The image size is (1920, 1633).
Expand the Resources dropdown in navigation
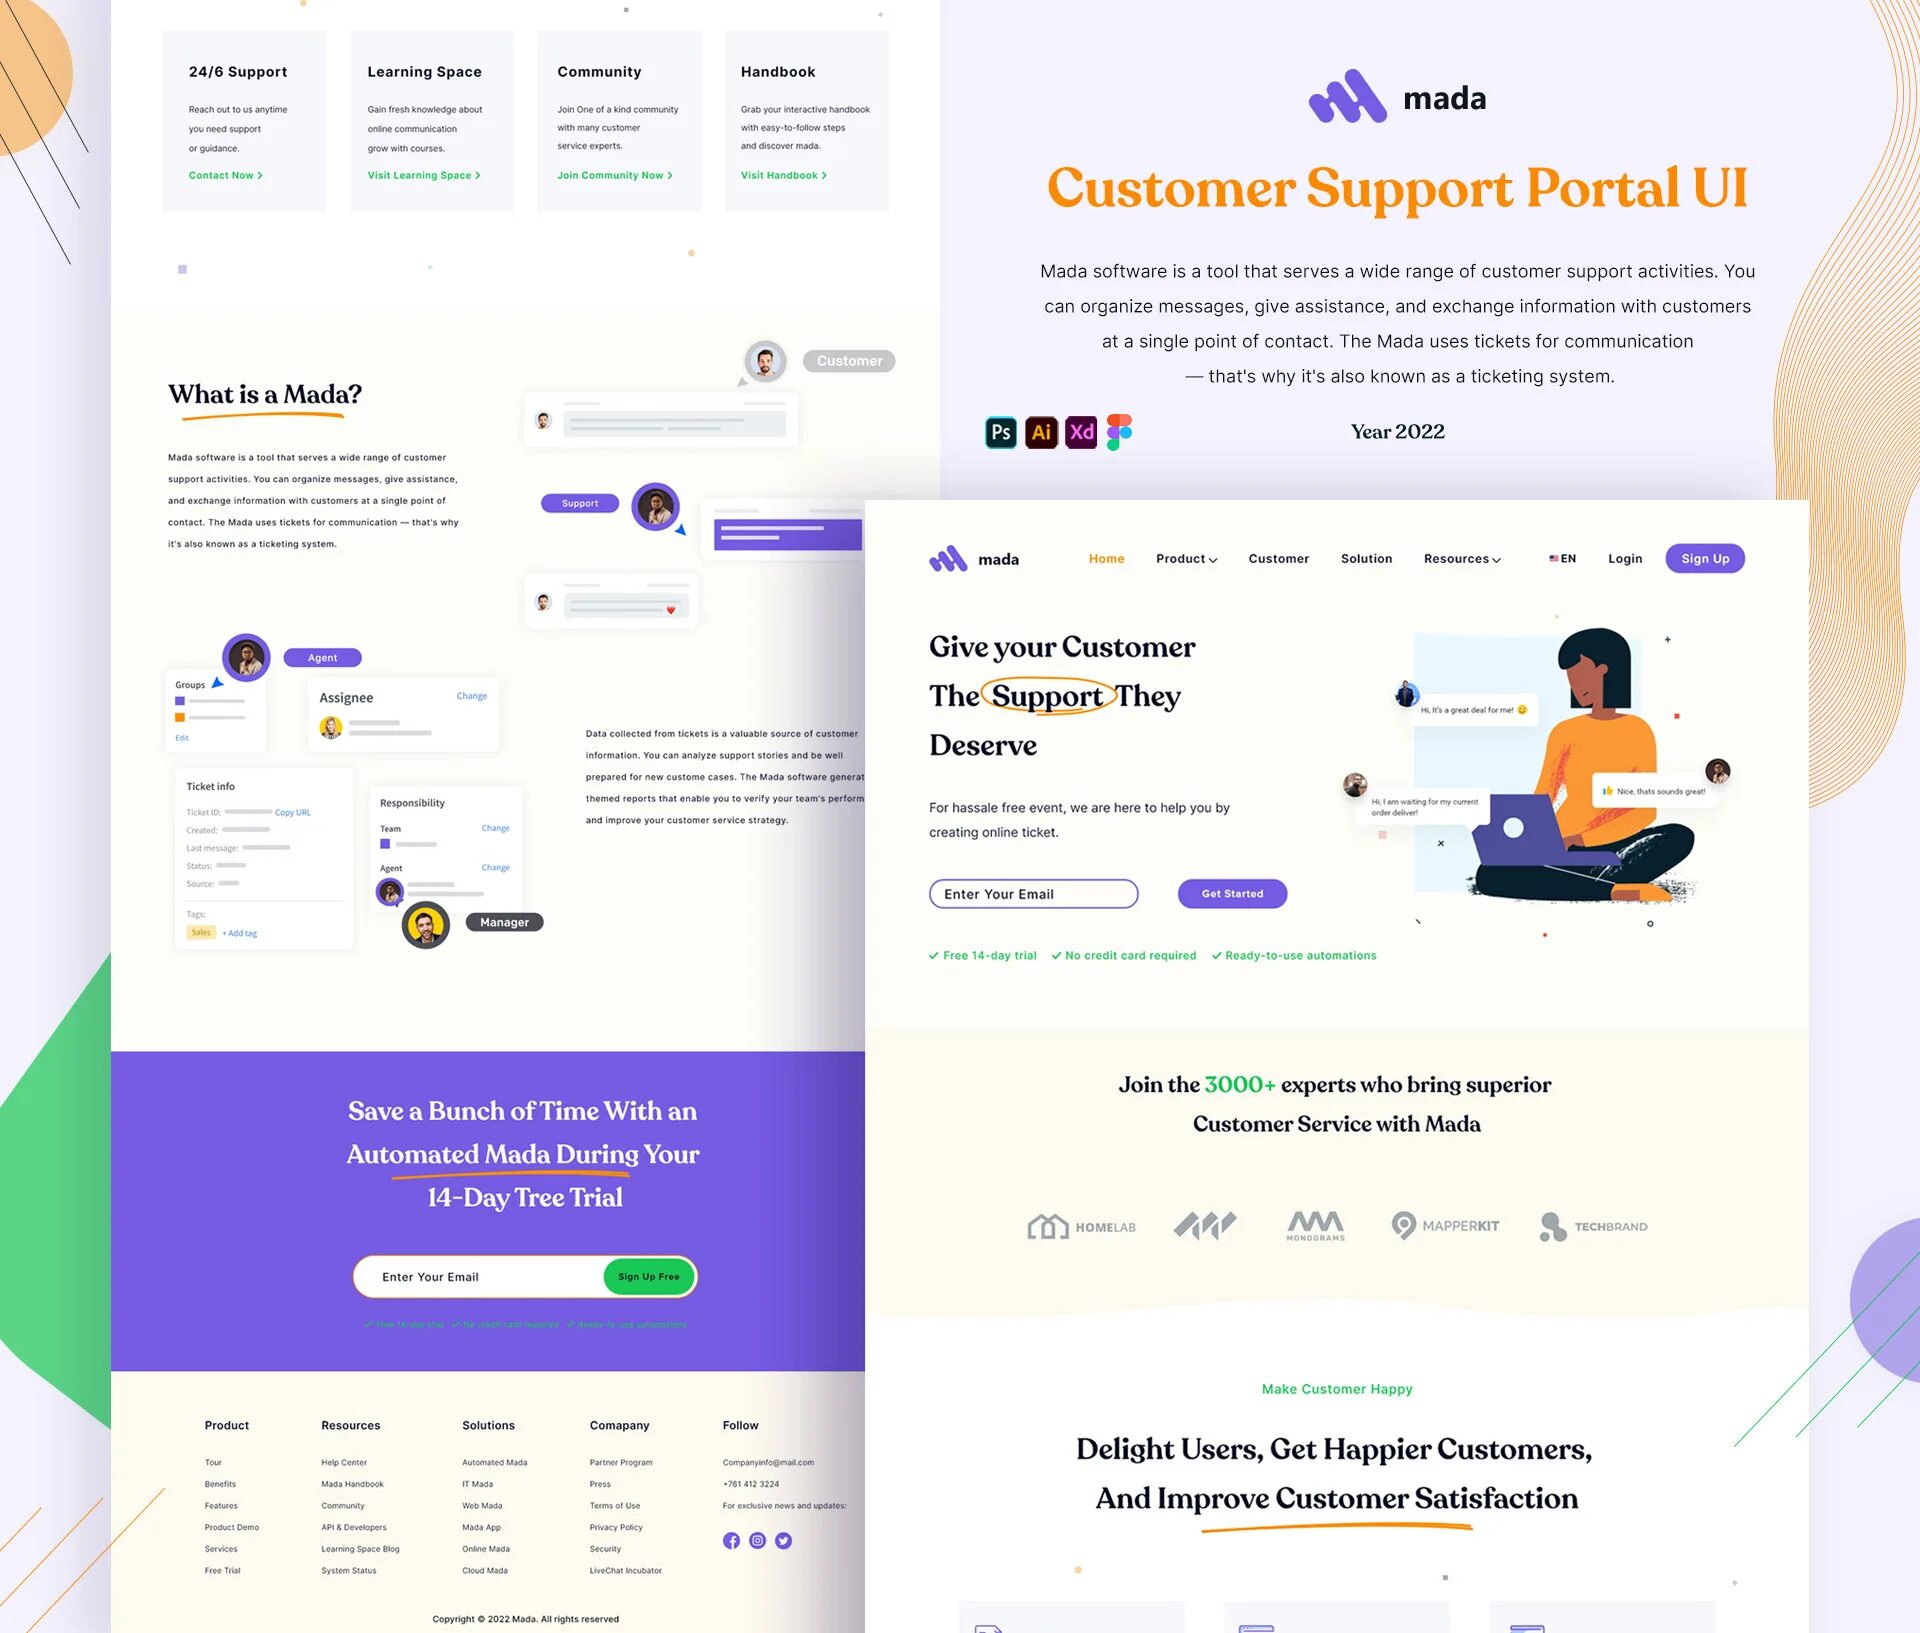1461,557
